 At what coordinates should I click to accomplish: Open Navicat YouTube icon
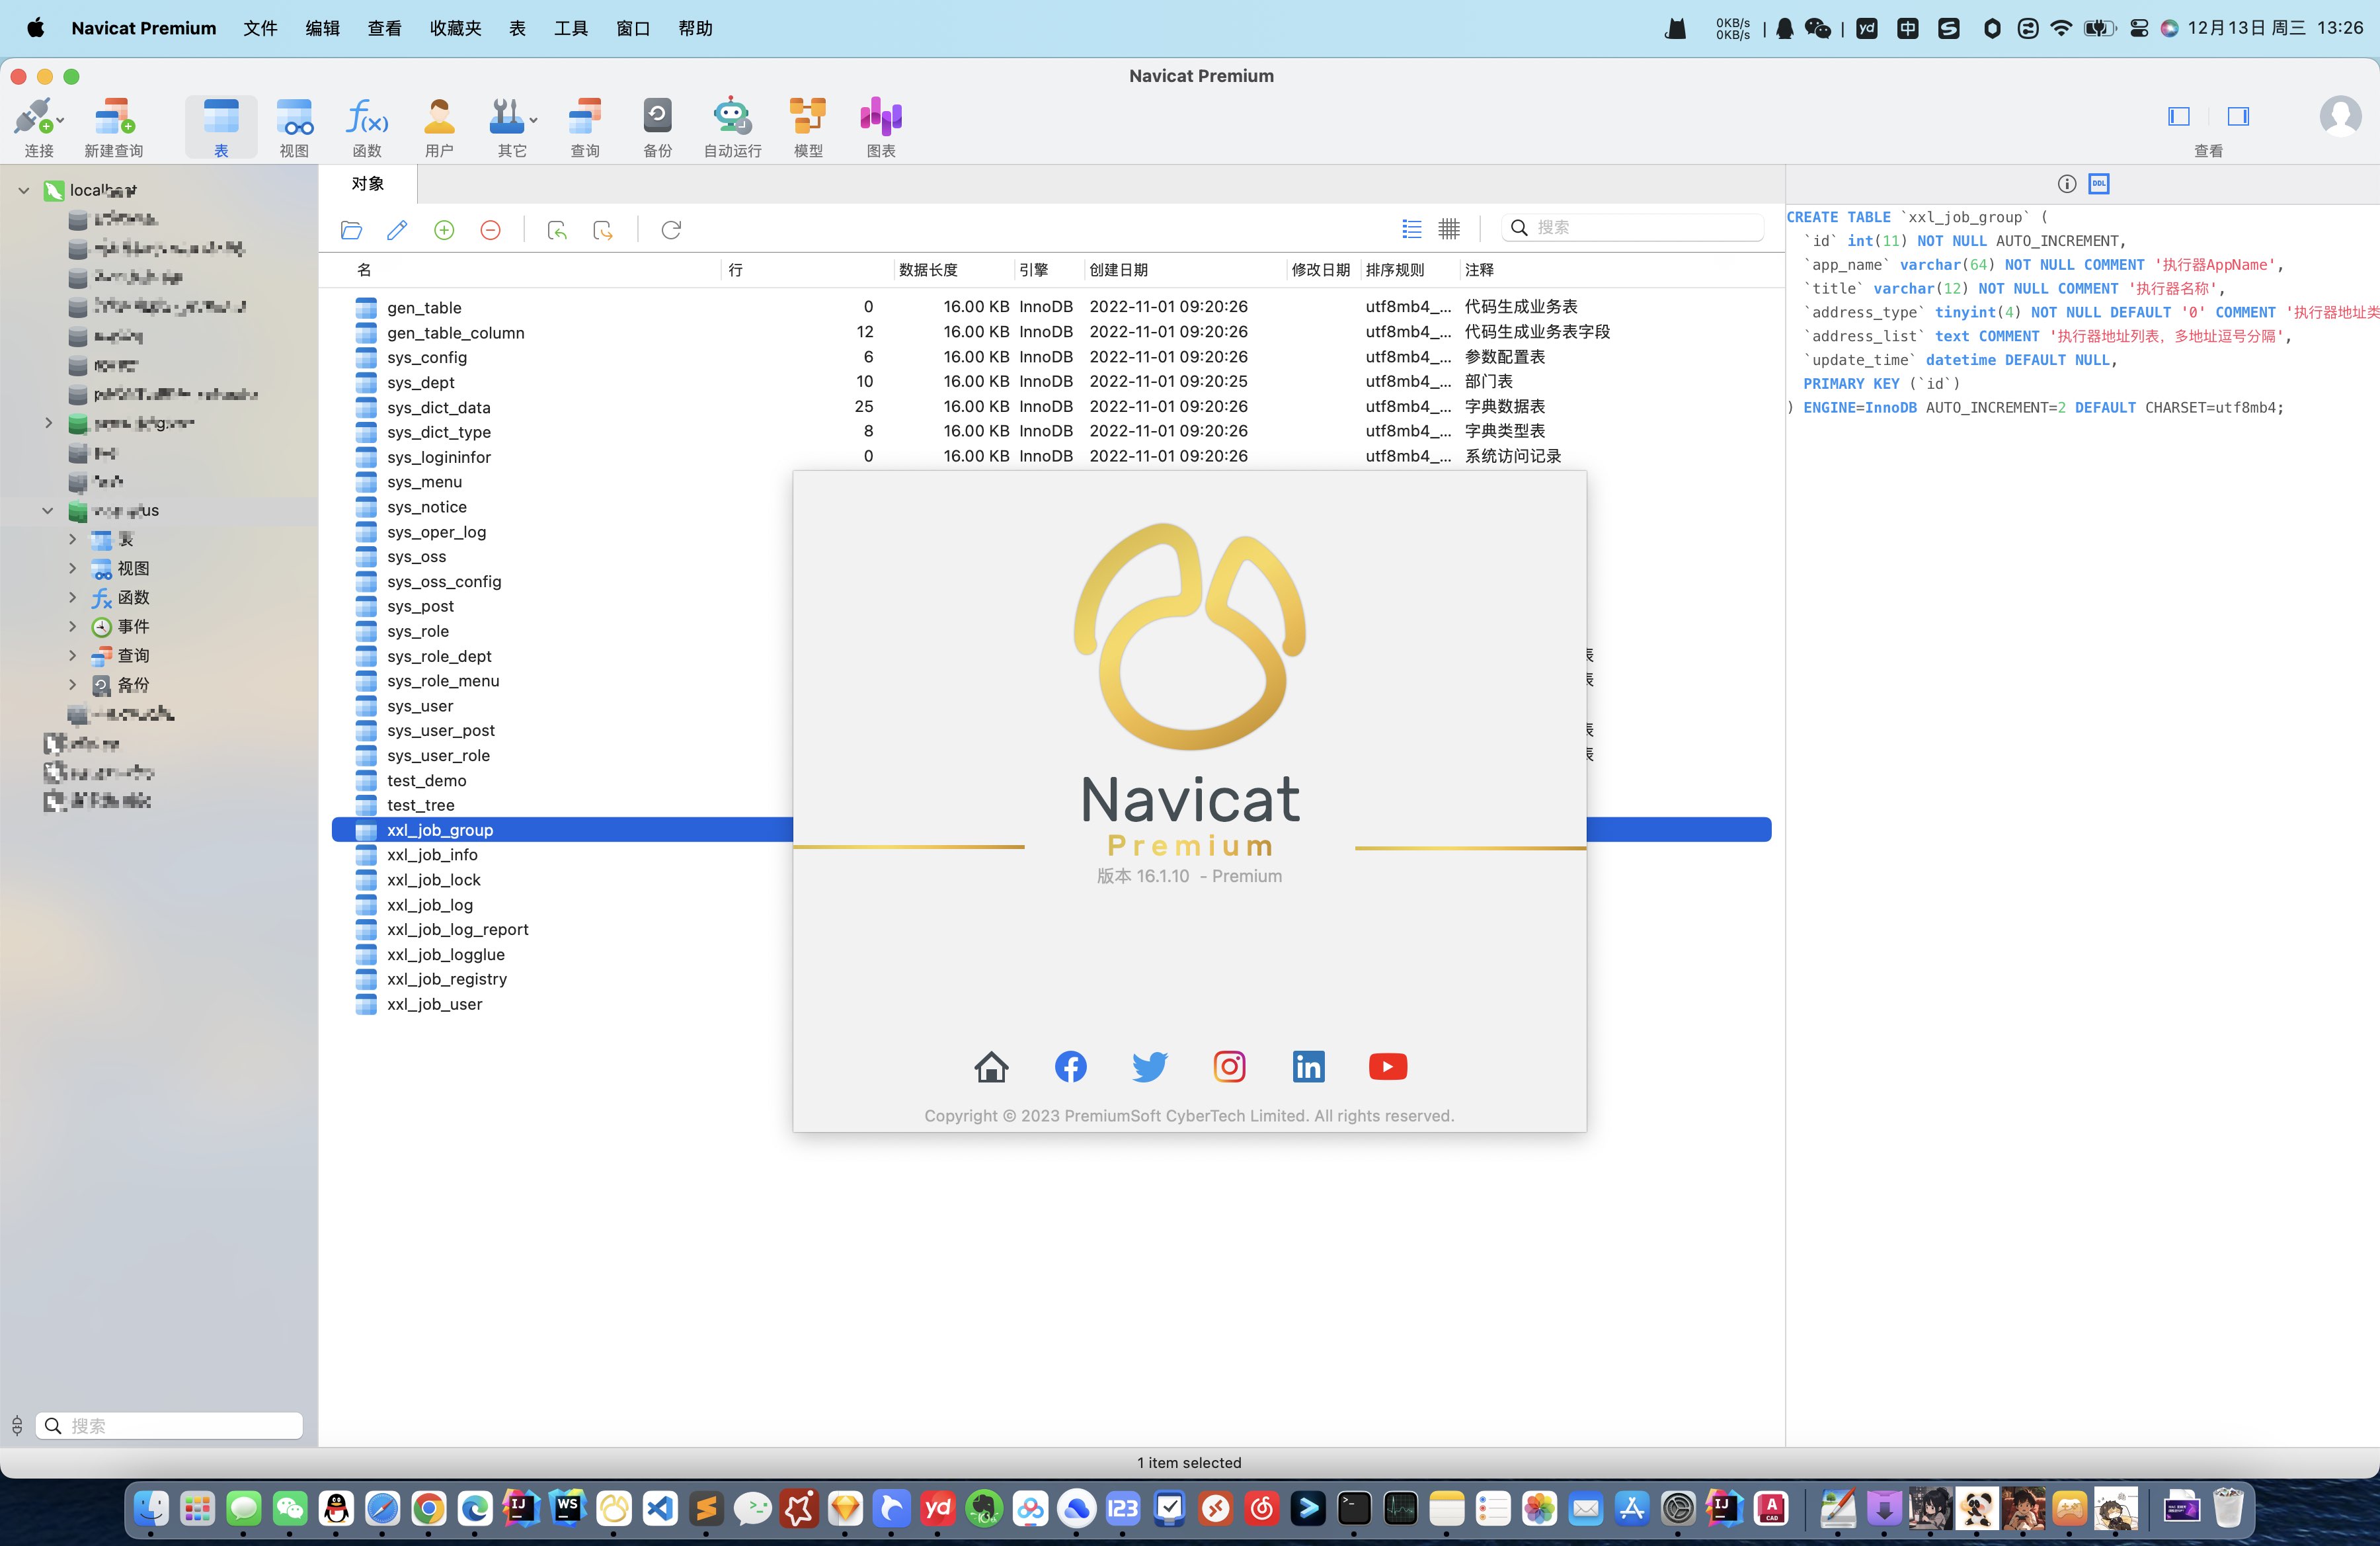(x=1387, y=1067)
